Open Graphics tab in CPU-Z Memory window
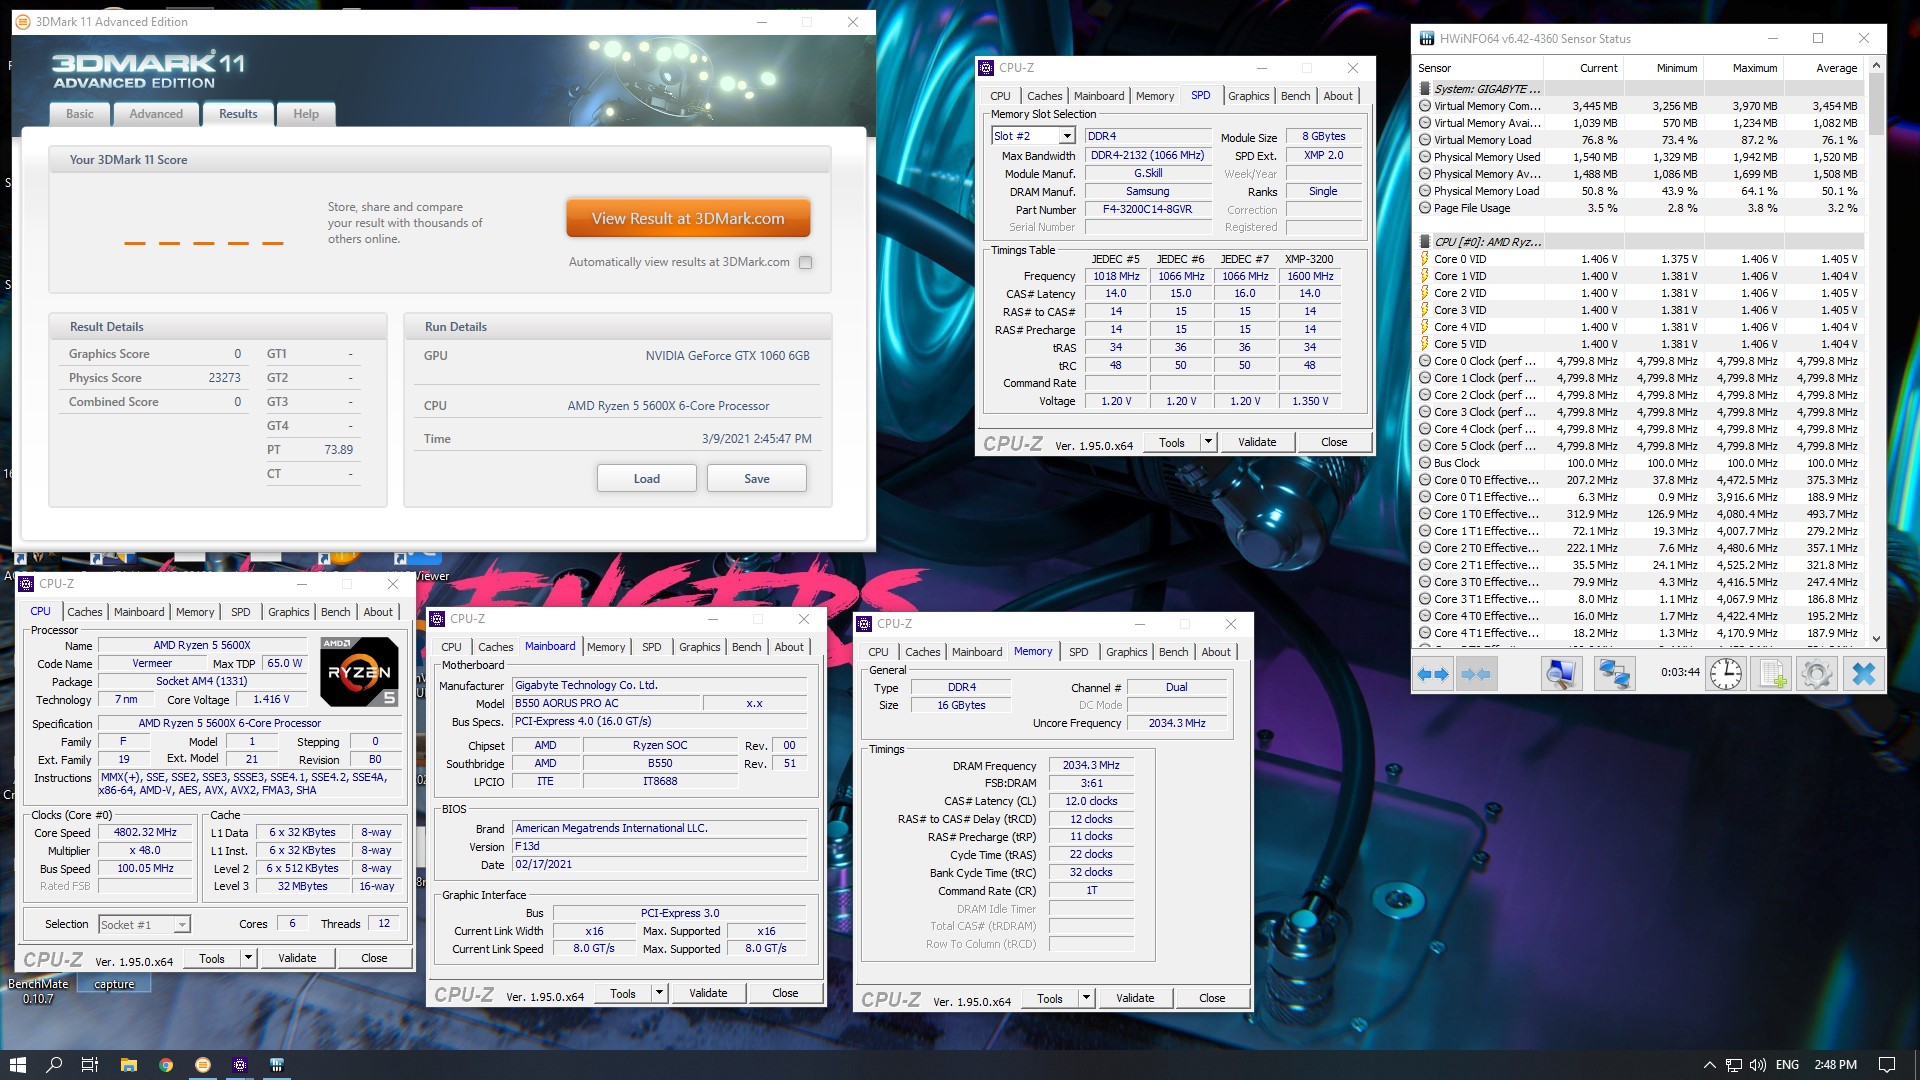This screenshot has width=1920, height=1080. (x=1127, y=652)
